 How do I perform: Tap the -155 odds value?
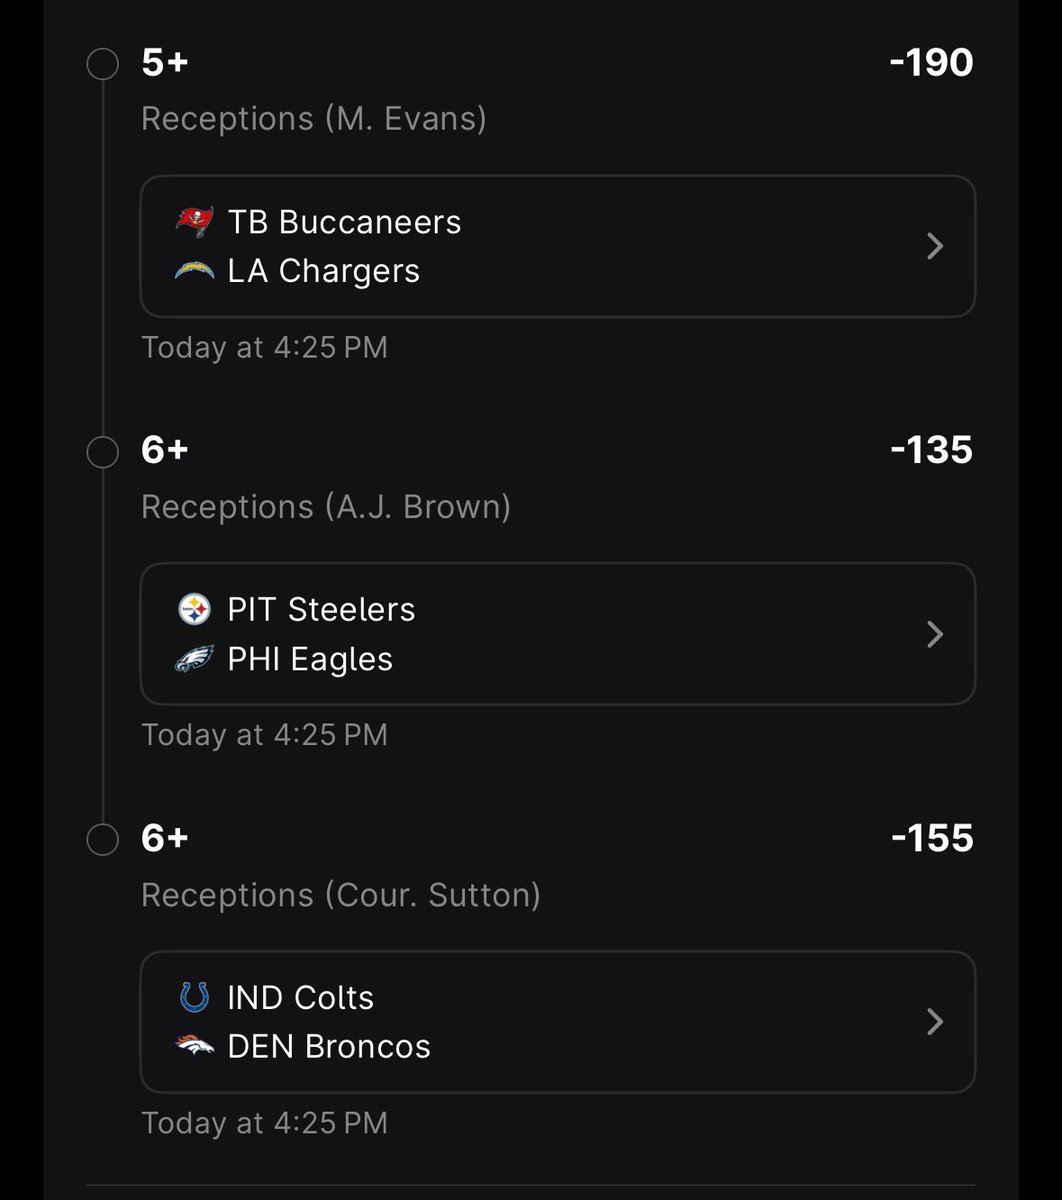pos(932,838)
